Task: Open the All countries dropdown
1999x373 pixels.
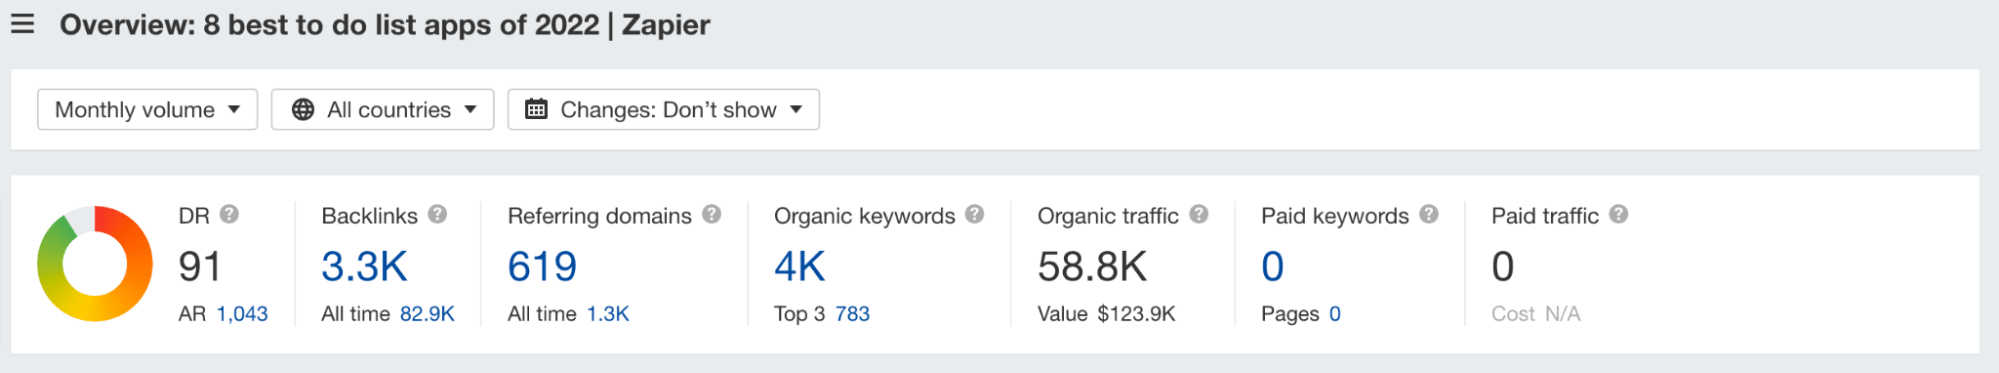Action: coord(382,109)
